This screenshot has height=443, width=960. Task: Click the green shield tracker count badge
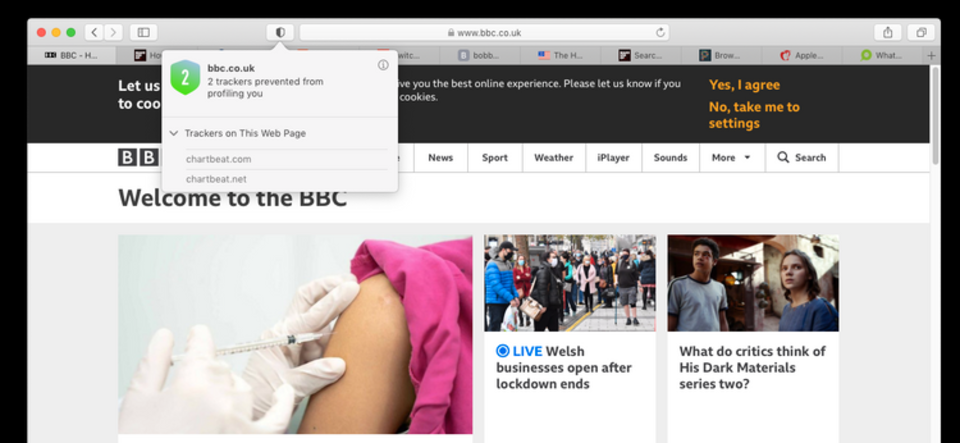tap(185, 78)
